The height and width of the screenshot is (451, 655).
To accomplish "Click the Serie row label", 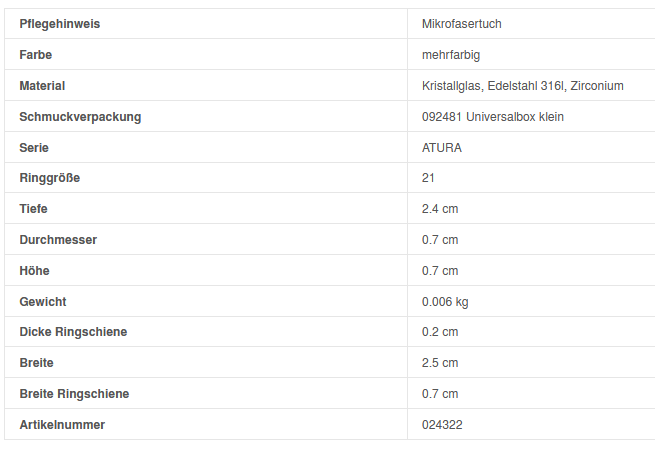I will (x=35, y=148).
